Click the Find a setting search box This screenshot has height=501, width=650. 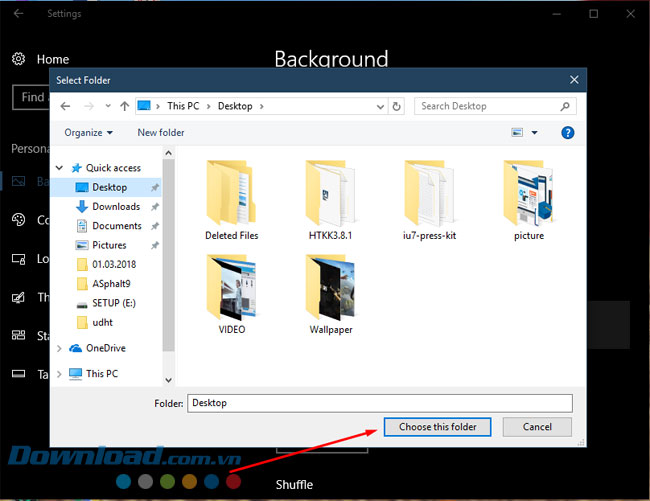[x=31, y=97]
